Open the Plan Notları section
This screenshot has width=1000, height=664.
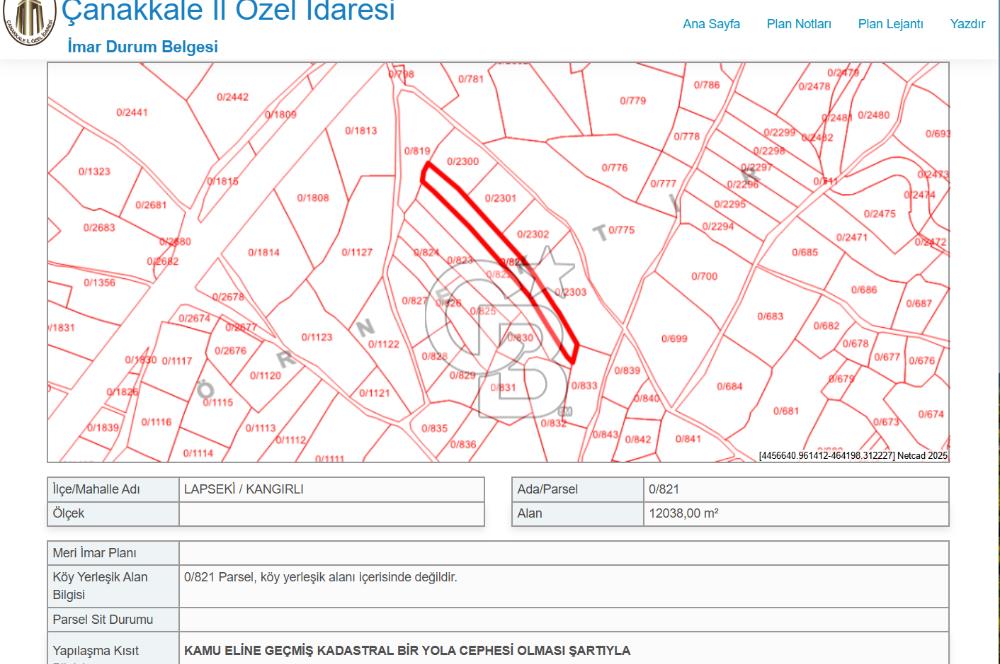coord(798,24)
